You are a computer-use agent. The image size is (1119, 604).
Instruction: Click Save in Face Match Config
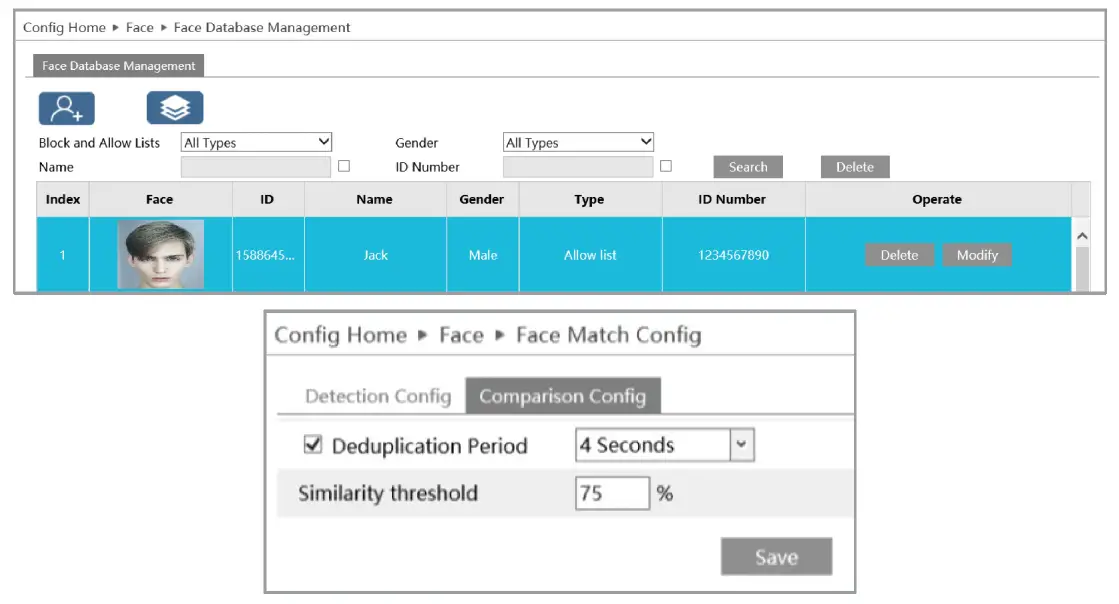(776, 557)
